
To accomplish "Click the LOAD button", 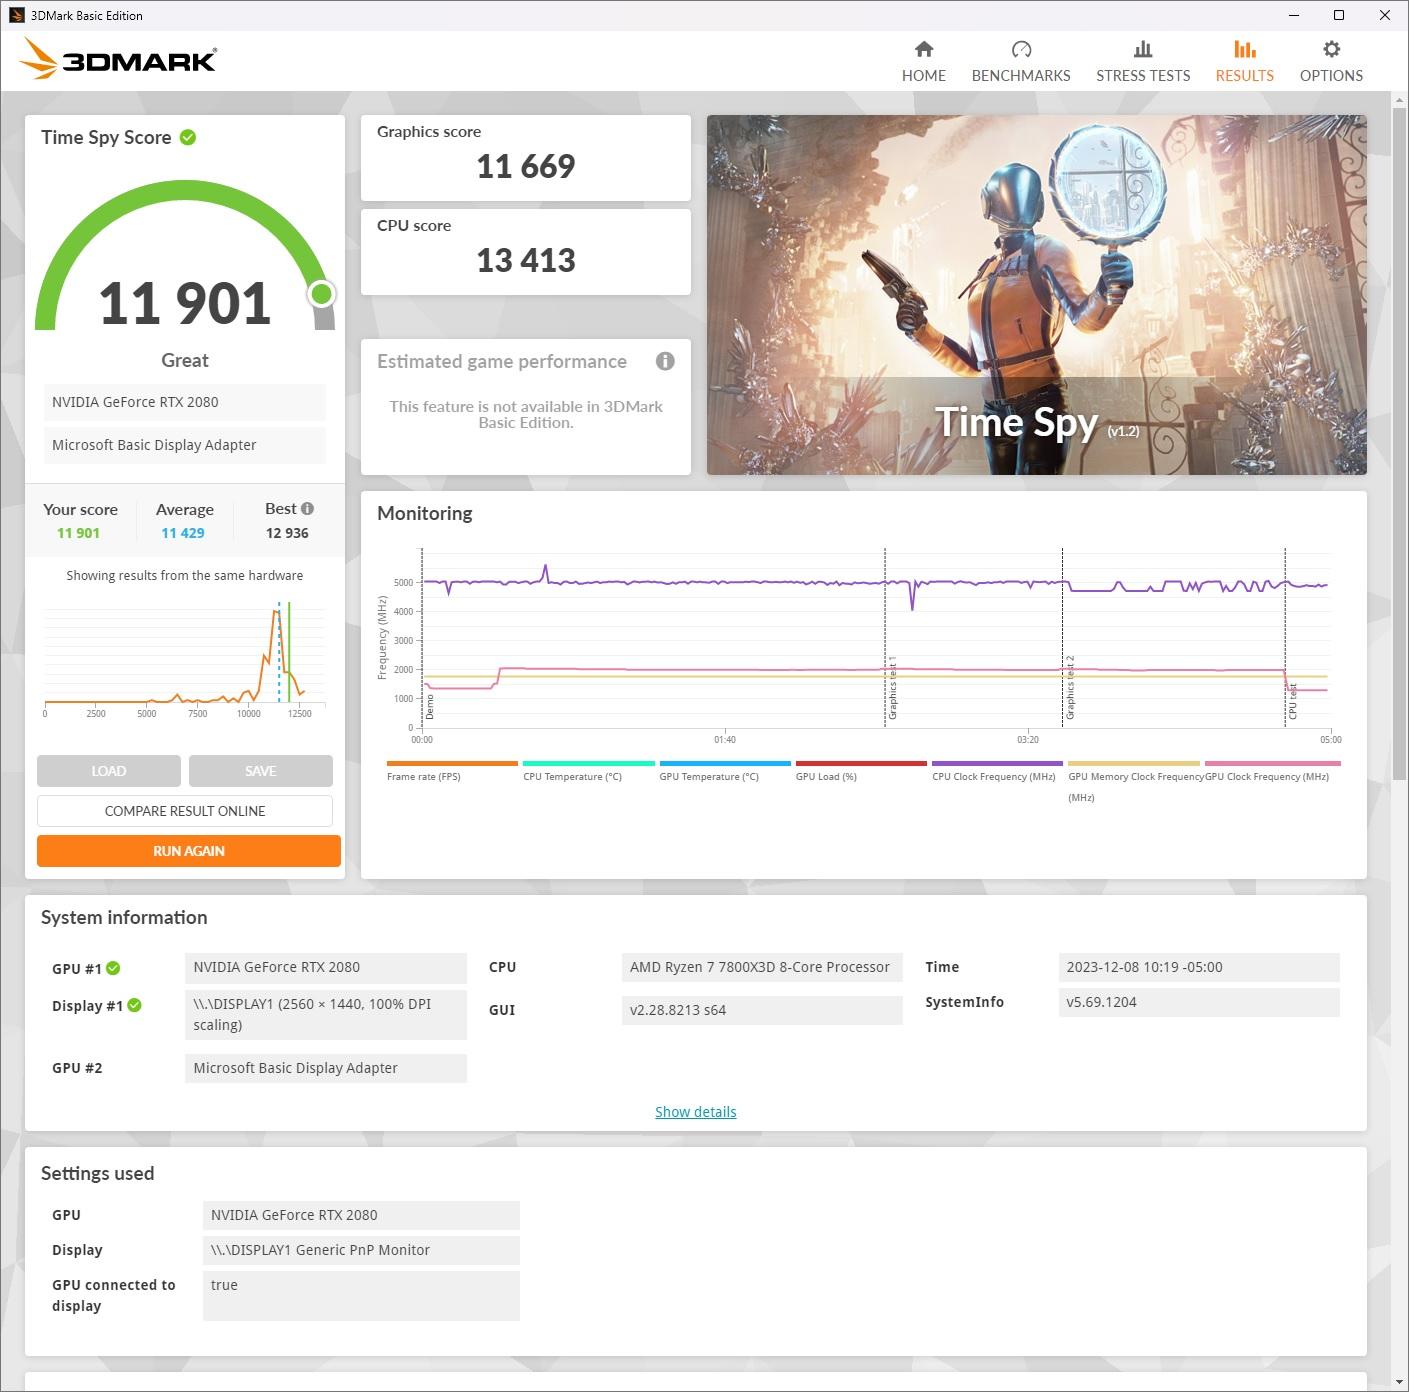I will 108,771.
